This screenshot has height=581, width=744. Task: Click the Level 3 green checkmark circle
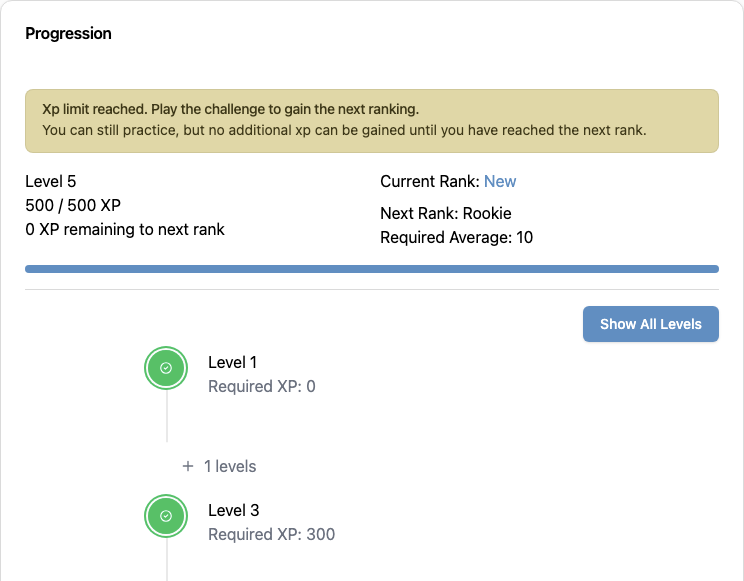[166, 516]
